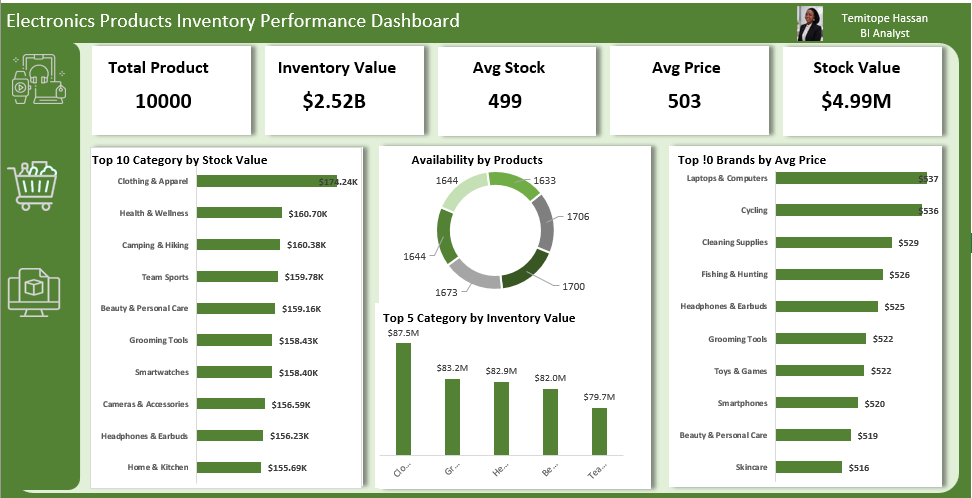The image size is (972, 498).
Task: Select Availability by Products chart title
Action: point(477,160)
